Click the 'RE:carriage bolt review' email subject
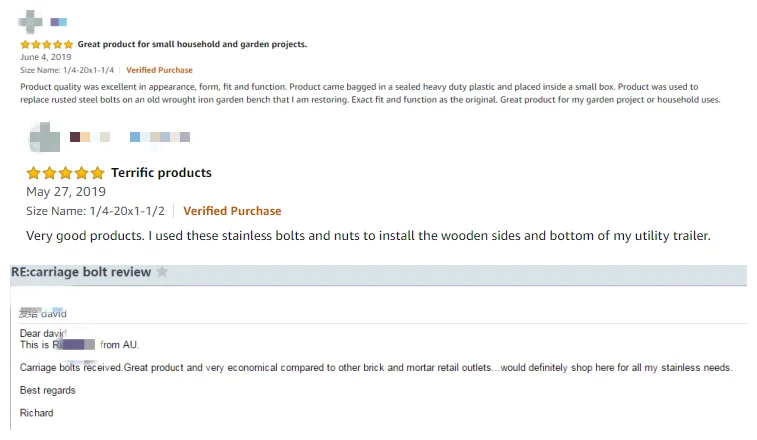The image size is (757, 440). (x=81, y=272)
